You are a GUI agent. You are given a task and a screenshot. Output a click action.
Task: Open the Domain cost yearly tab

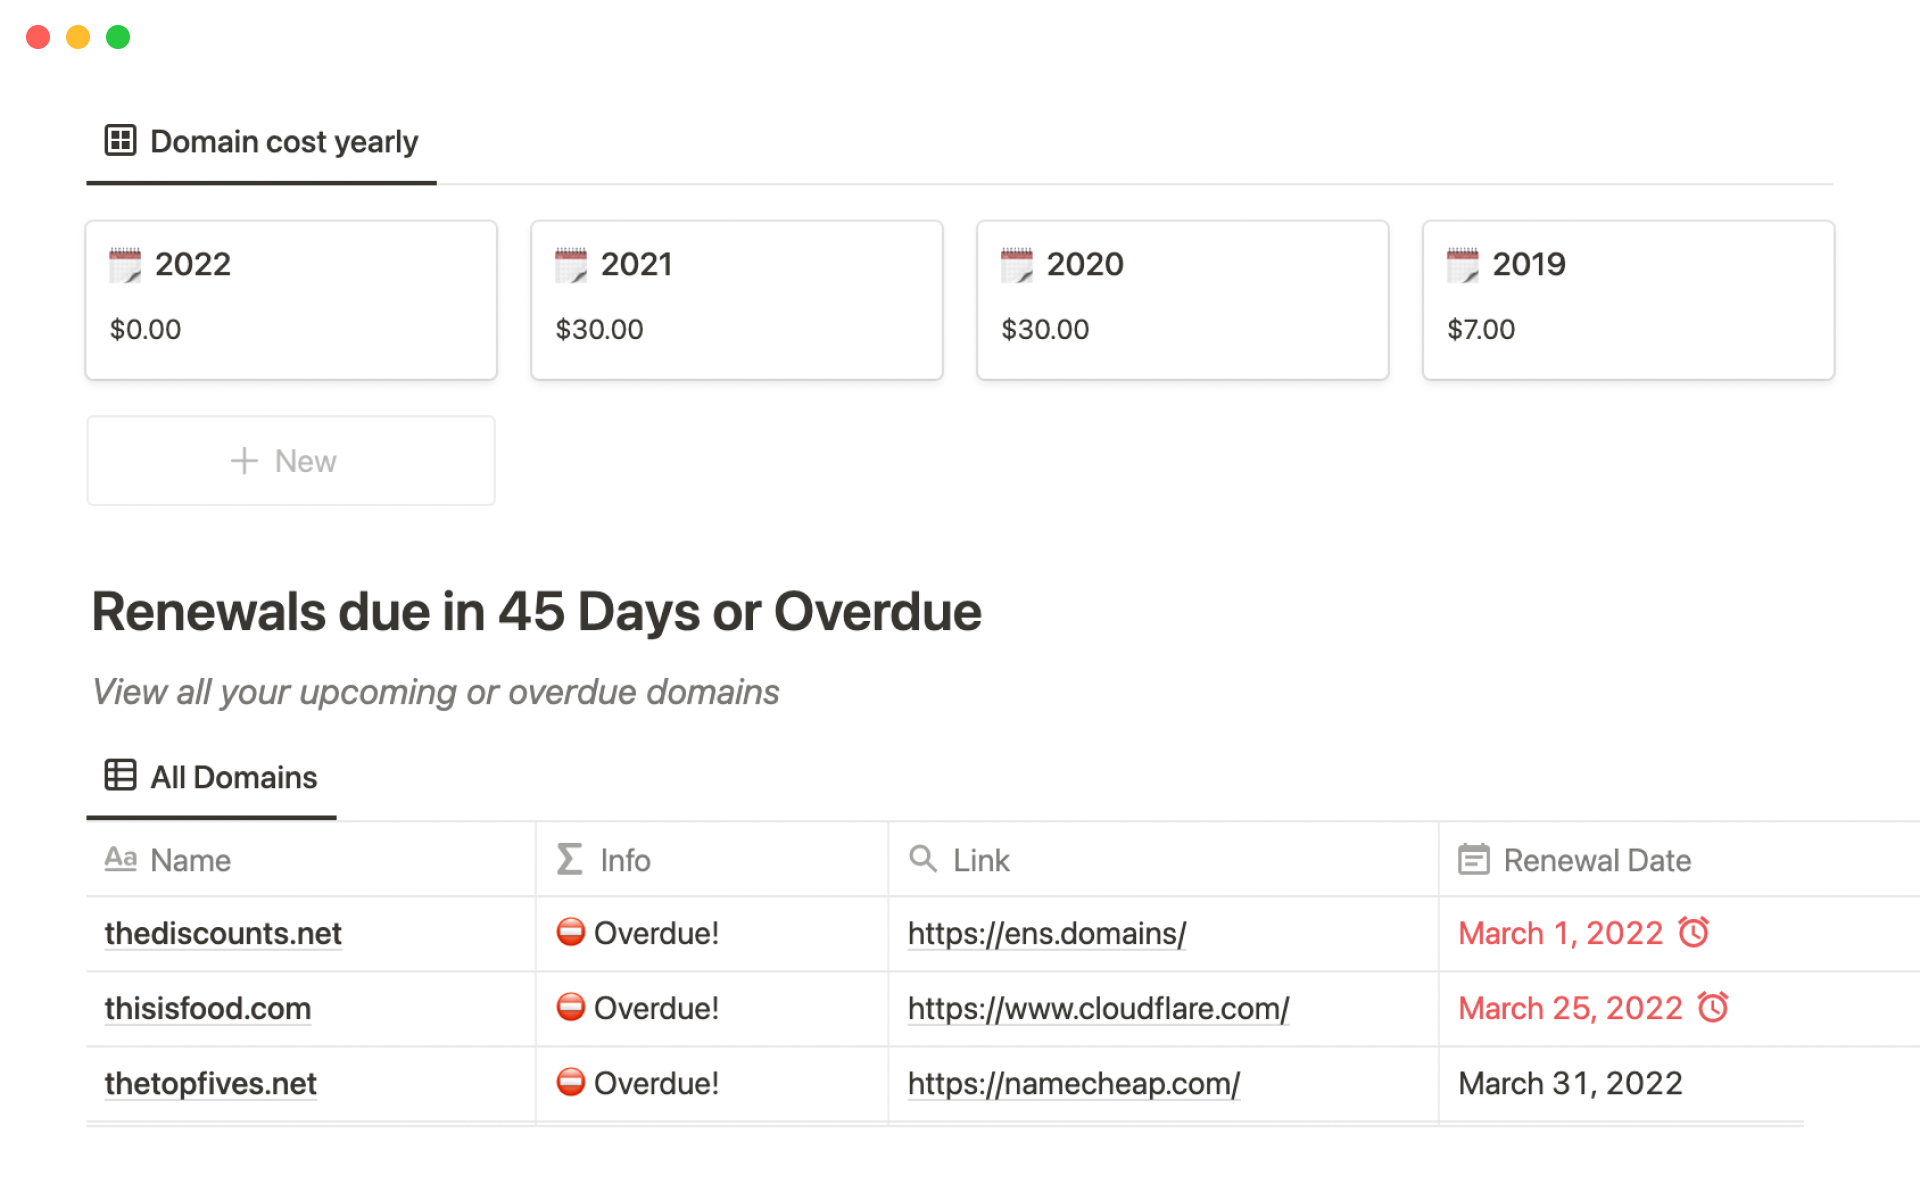tap(283, 142)
